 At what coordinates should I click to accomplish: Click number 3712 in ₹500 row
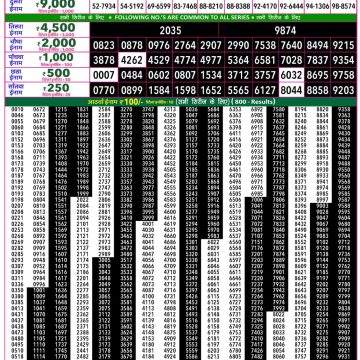(x=238, y=75)
